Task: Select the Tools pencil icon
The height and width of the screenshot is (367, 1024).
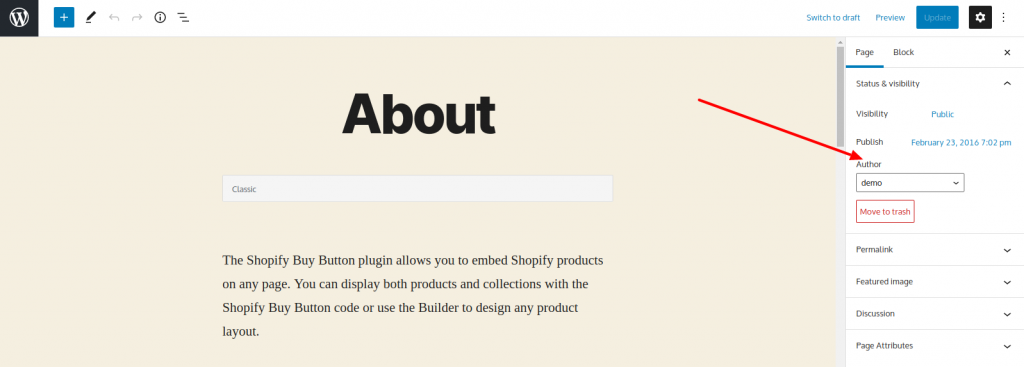Action: point(91,18)
